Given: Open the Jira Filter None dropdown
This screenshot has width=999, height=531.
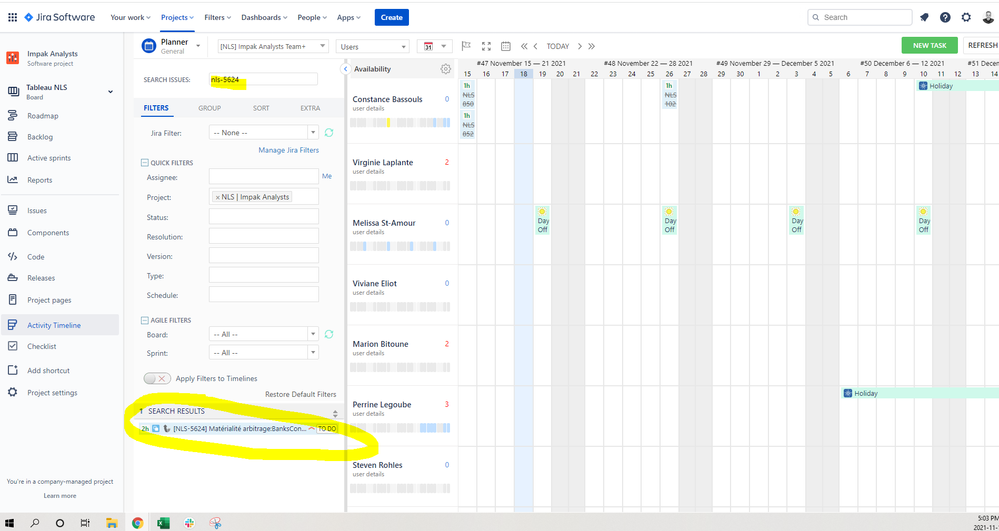Looking at the screenshot, I should [x=263, y=133].
